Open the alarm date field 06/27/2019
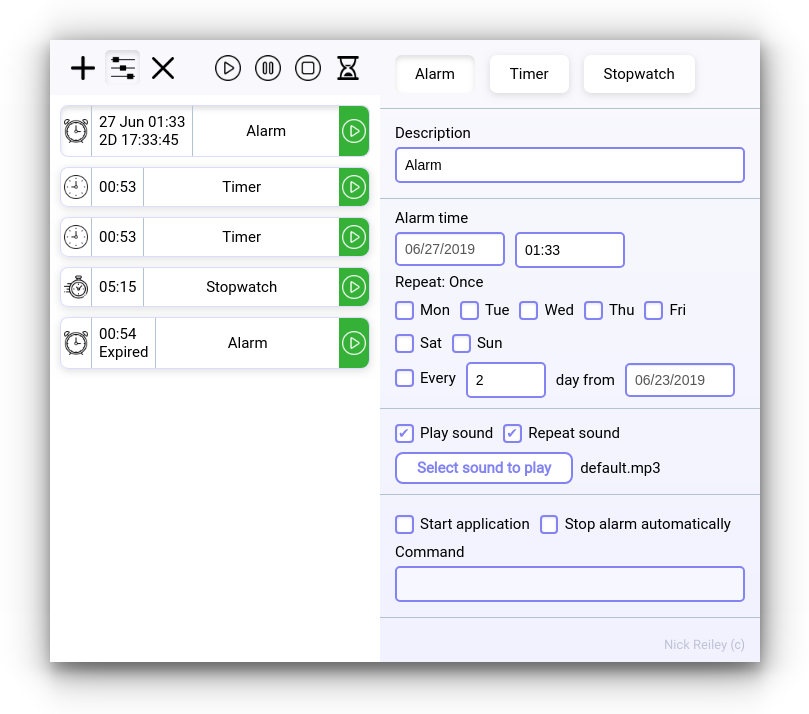The image size is (809, 714). point(450,250)
